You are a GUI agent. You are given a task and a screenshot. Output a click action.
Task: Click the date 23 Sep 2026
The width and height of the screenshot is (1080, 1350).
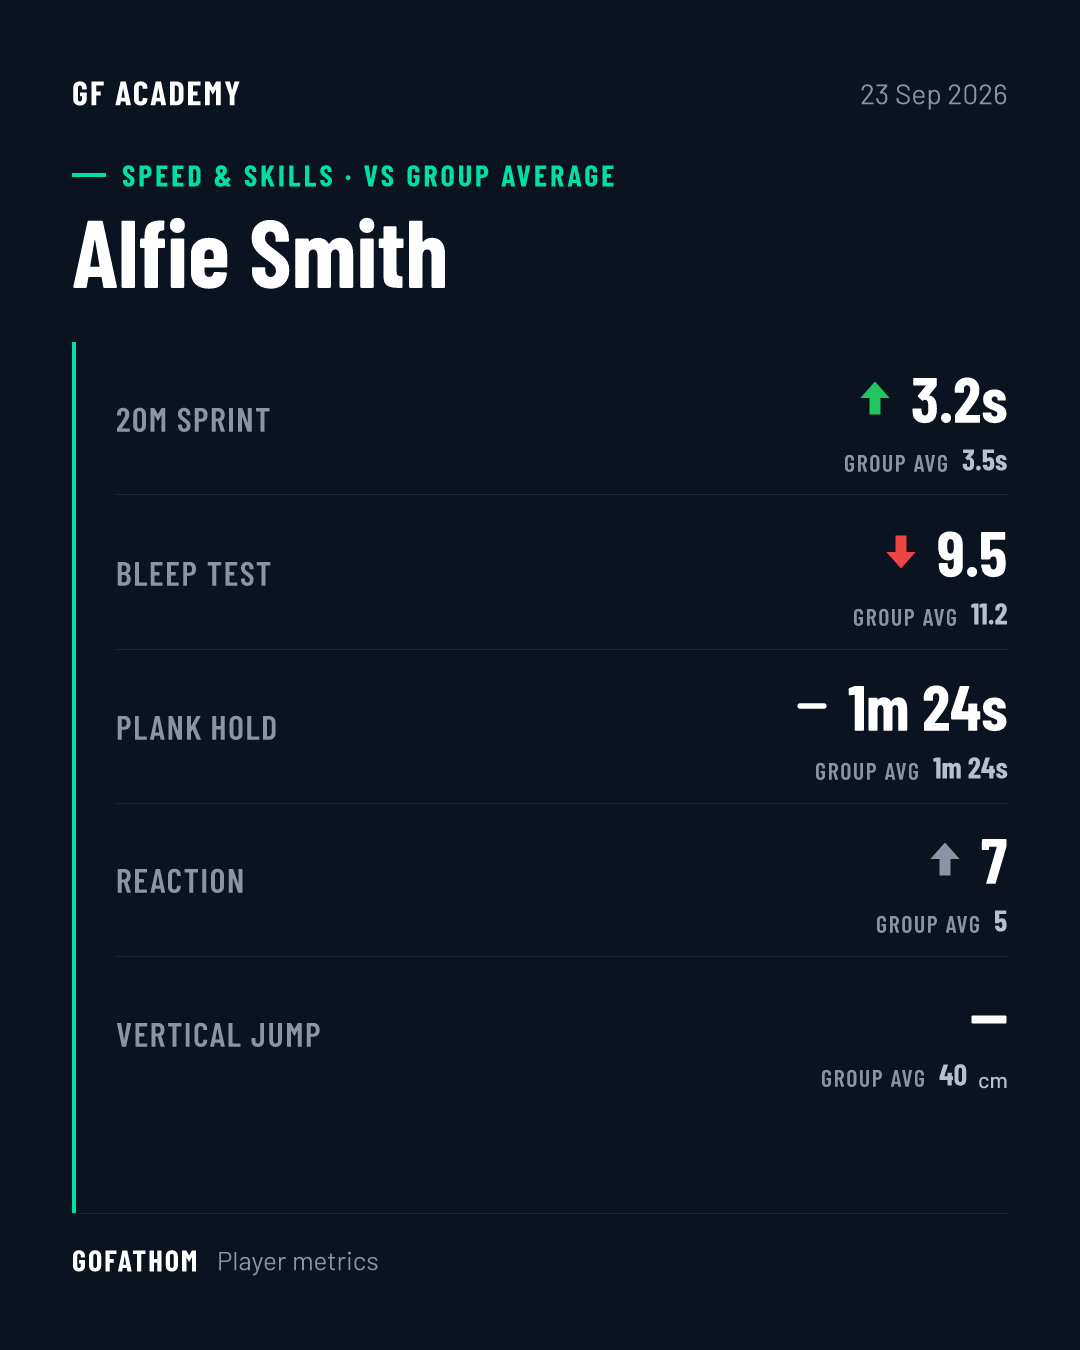933,94
